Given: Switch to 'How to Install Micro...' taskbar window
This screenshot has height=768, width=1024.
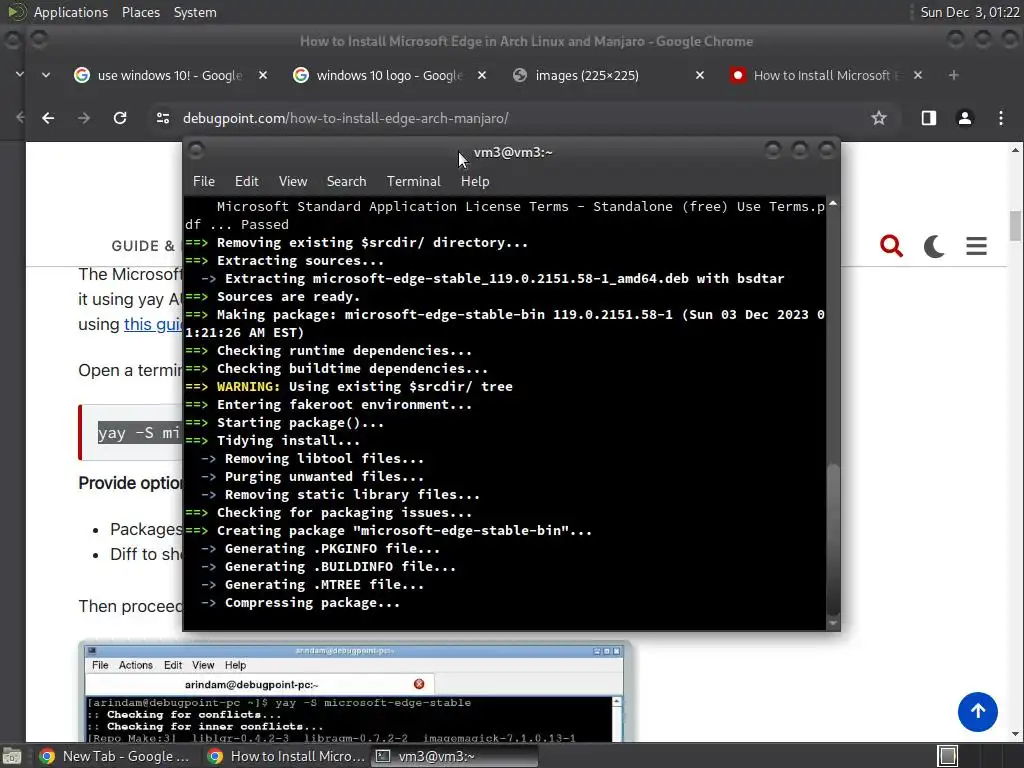Looking at the screenshot, I should 285,756.
